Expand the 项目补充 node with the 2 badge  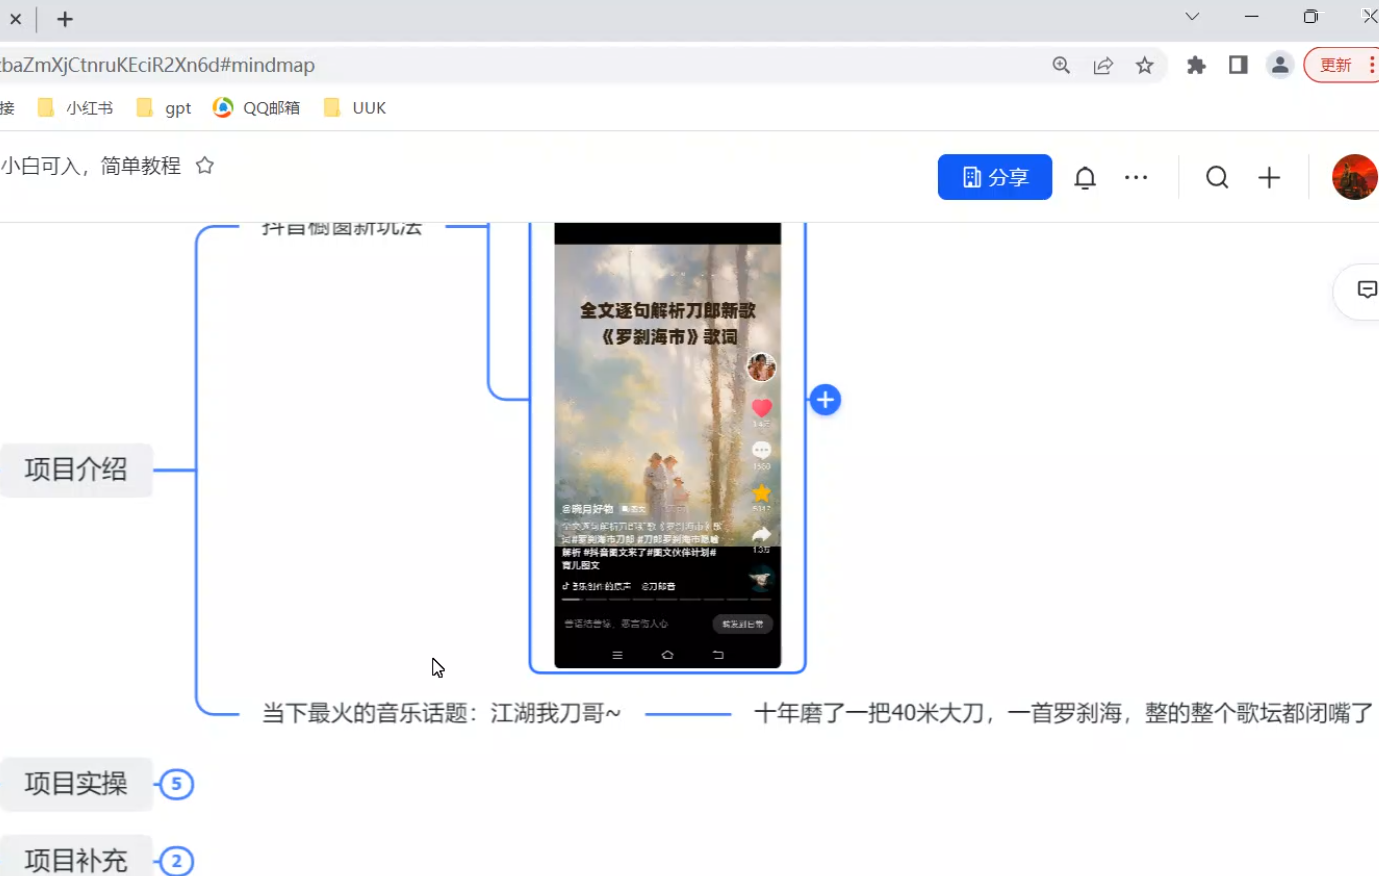tap(176, 860)
